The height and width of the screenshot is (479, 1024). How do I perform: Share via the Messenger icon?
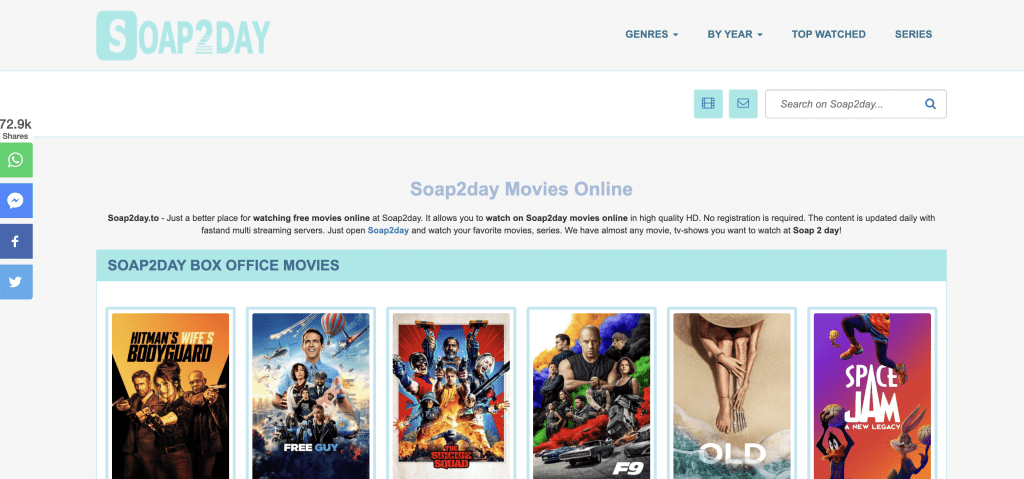(x=16, y=201)
